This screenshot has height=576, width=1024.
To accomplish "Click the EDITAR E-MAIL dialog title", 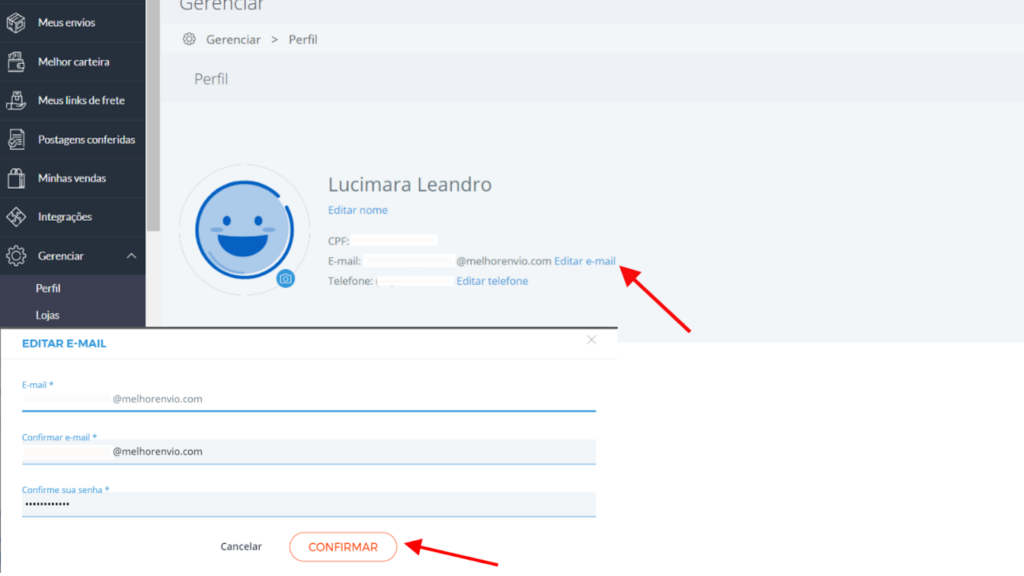I will pos(64,344).
